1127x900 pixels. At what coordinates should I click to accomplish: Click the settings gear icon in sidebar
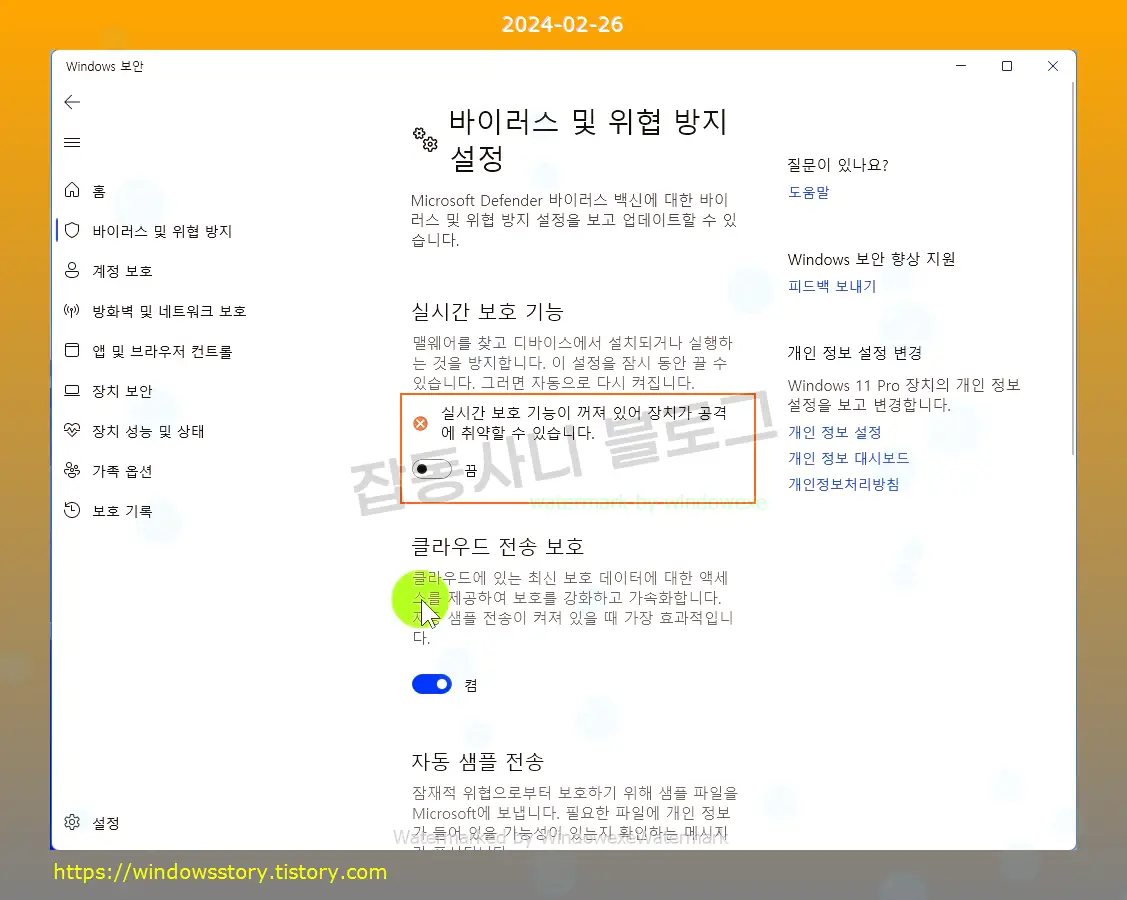(x=72, y=822)
